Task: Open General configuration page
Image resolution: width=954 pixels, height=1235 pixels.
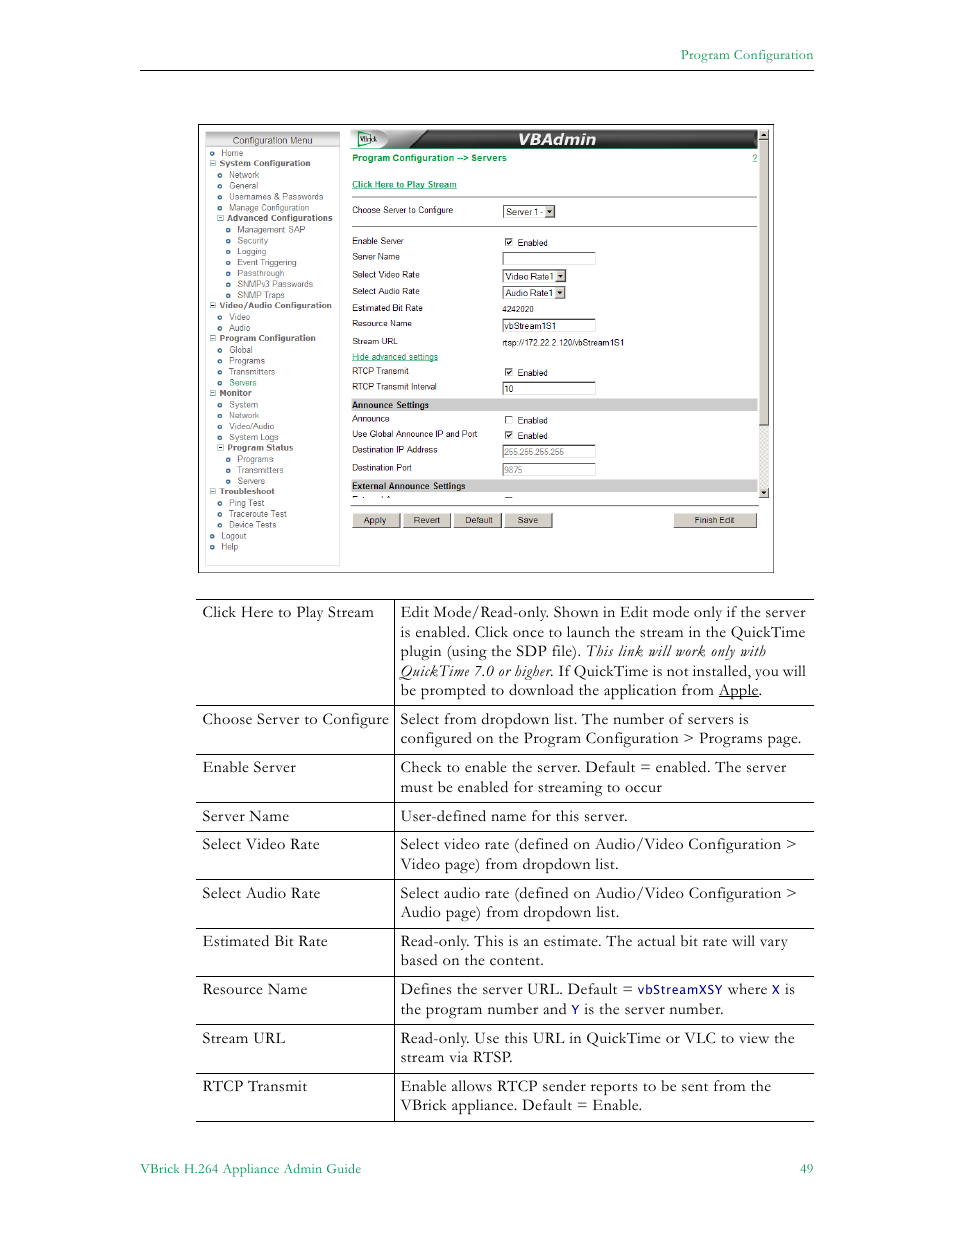Action: [243, 186]
